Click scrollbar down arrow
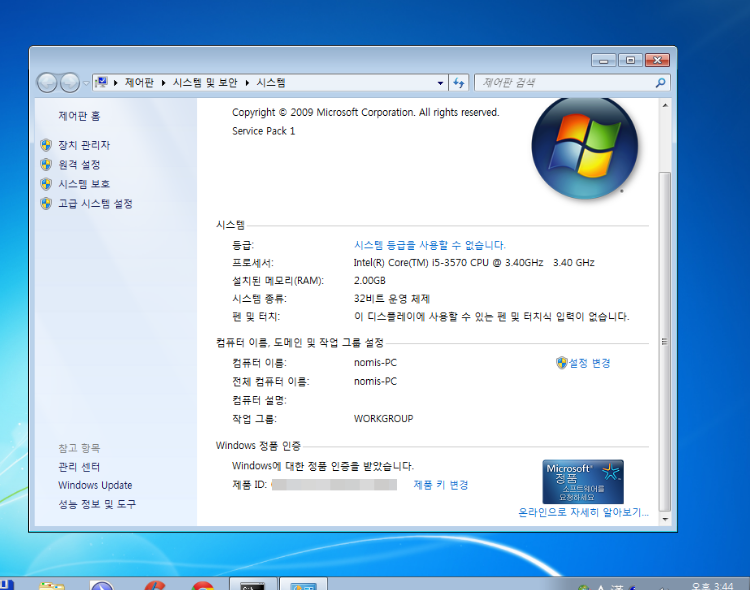 [x=665, y=519]
